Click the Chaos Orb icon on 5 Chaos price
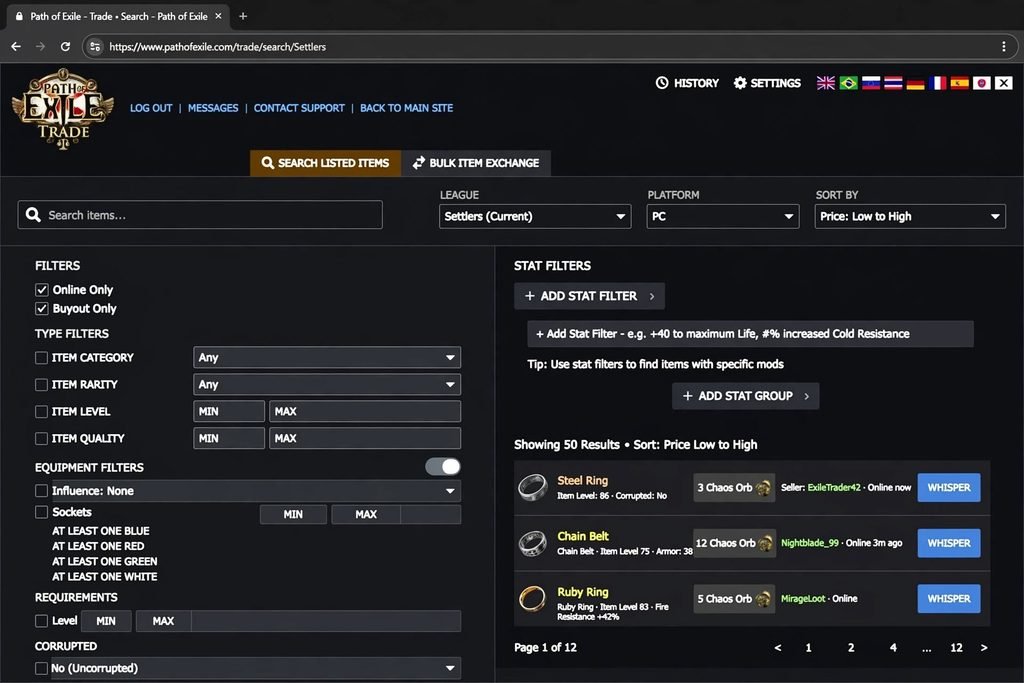 [763, 599]
